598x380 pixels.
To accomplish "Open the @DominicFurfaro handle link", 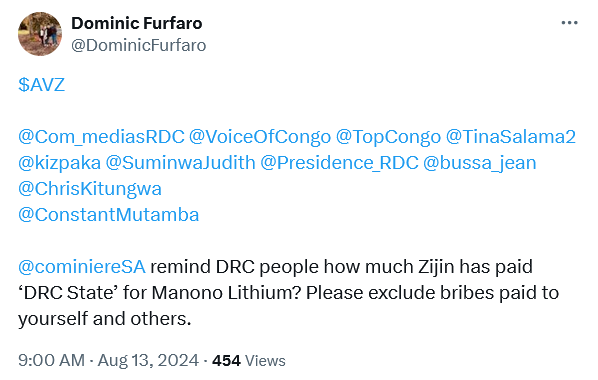I will point(139,45).
